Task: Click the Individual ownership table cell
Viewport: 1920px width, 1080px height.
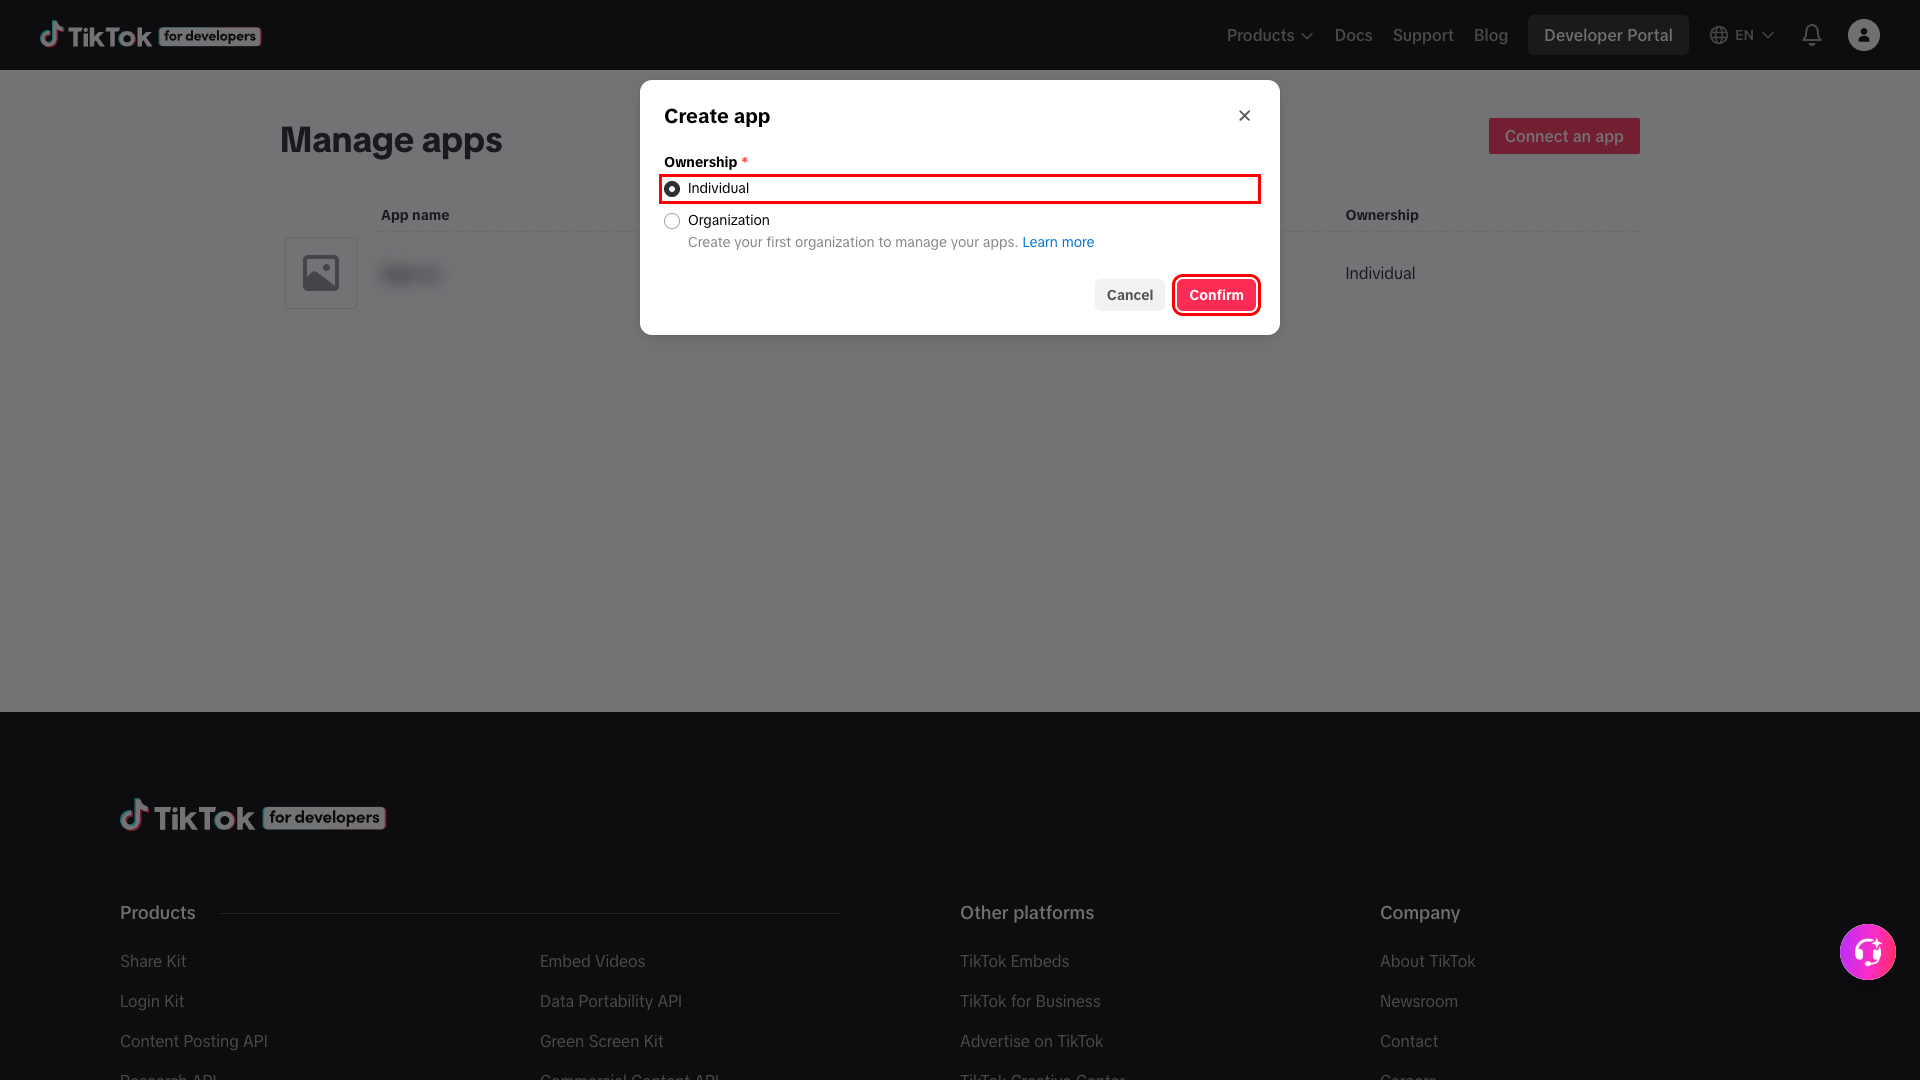Action: point(1380,273)
